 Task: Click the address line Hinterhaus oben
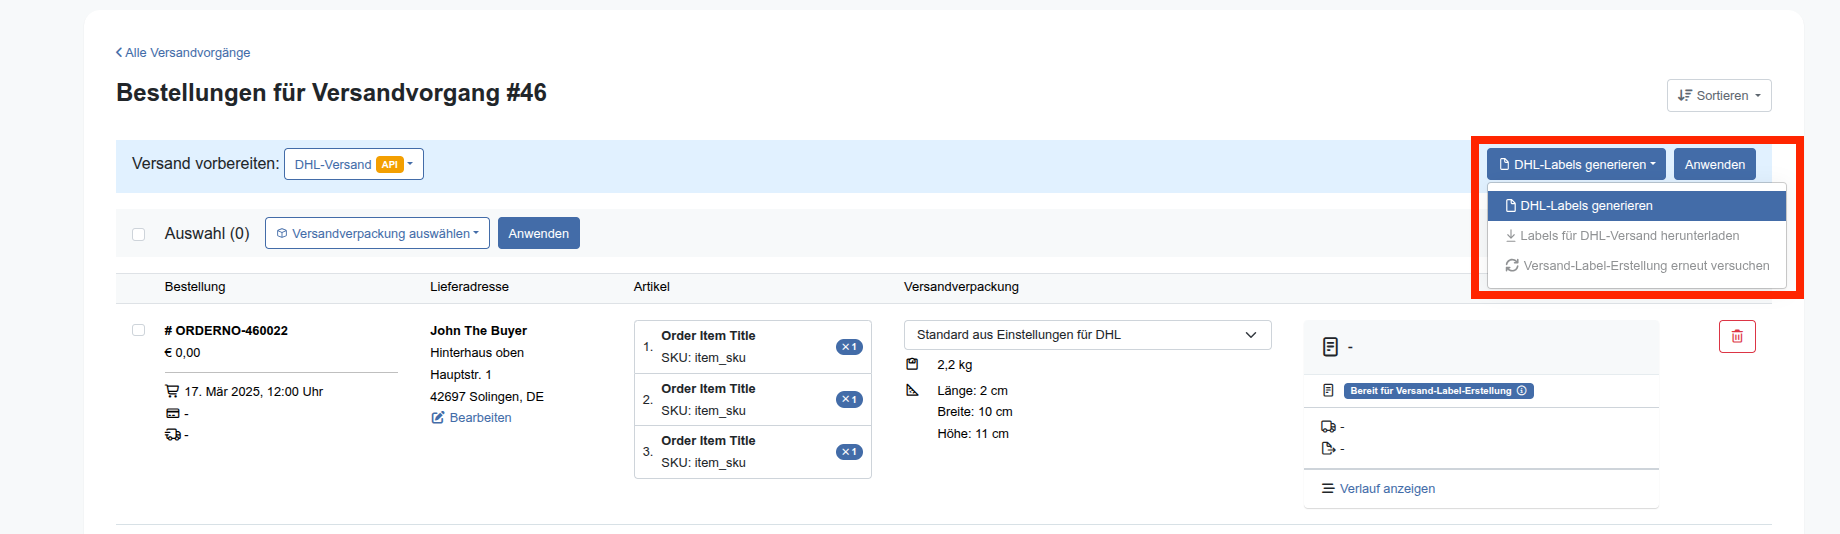coord(477,353)
